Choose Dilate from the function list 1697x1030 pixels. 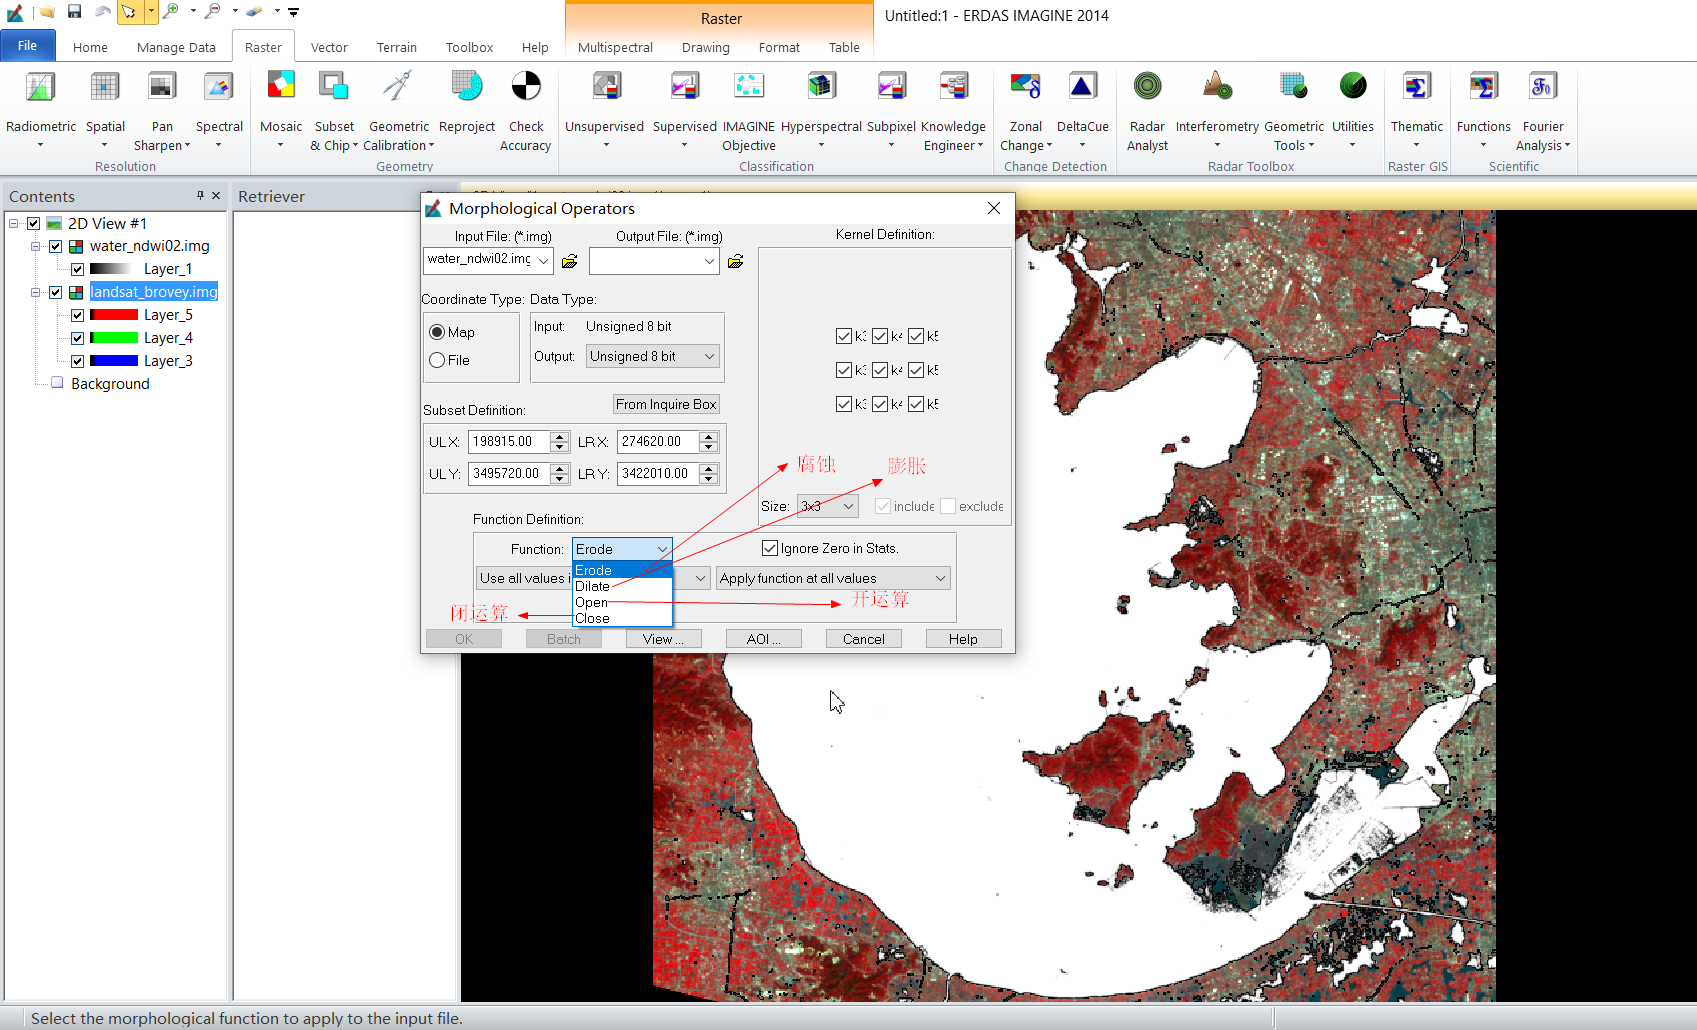tap(593, 586)
